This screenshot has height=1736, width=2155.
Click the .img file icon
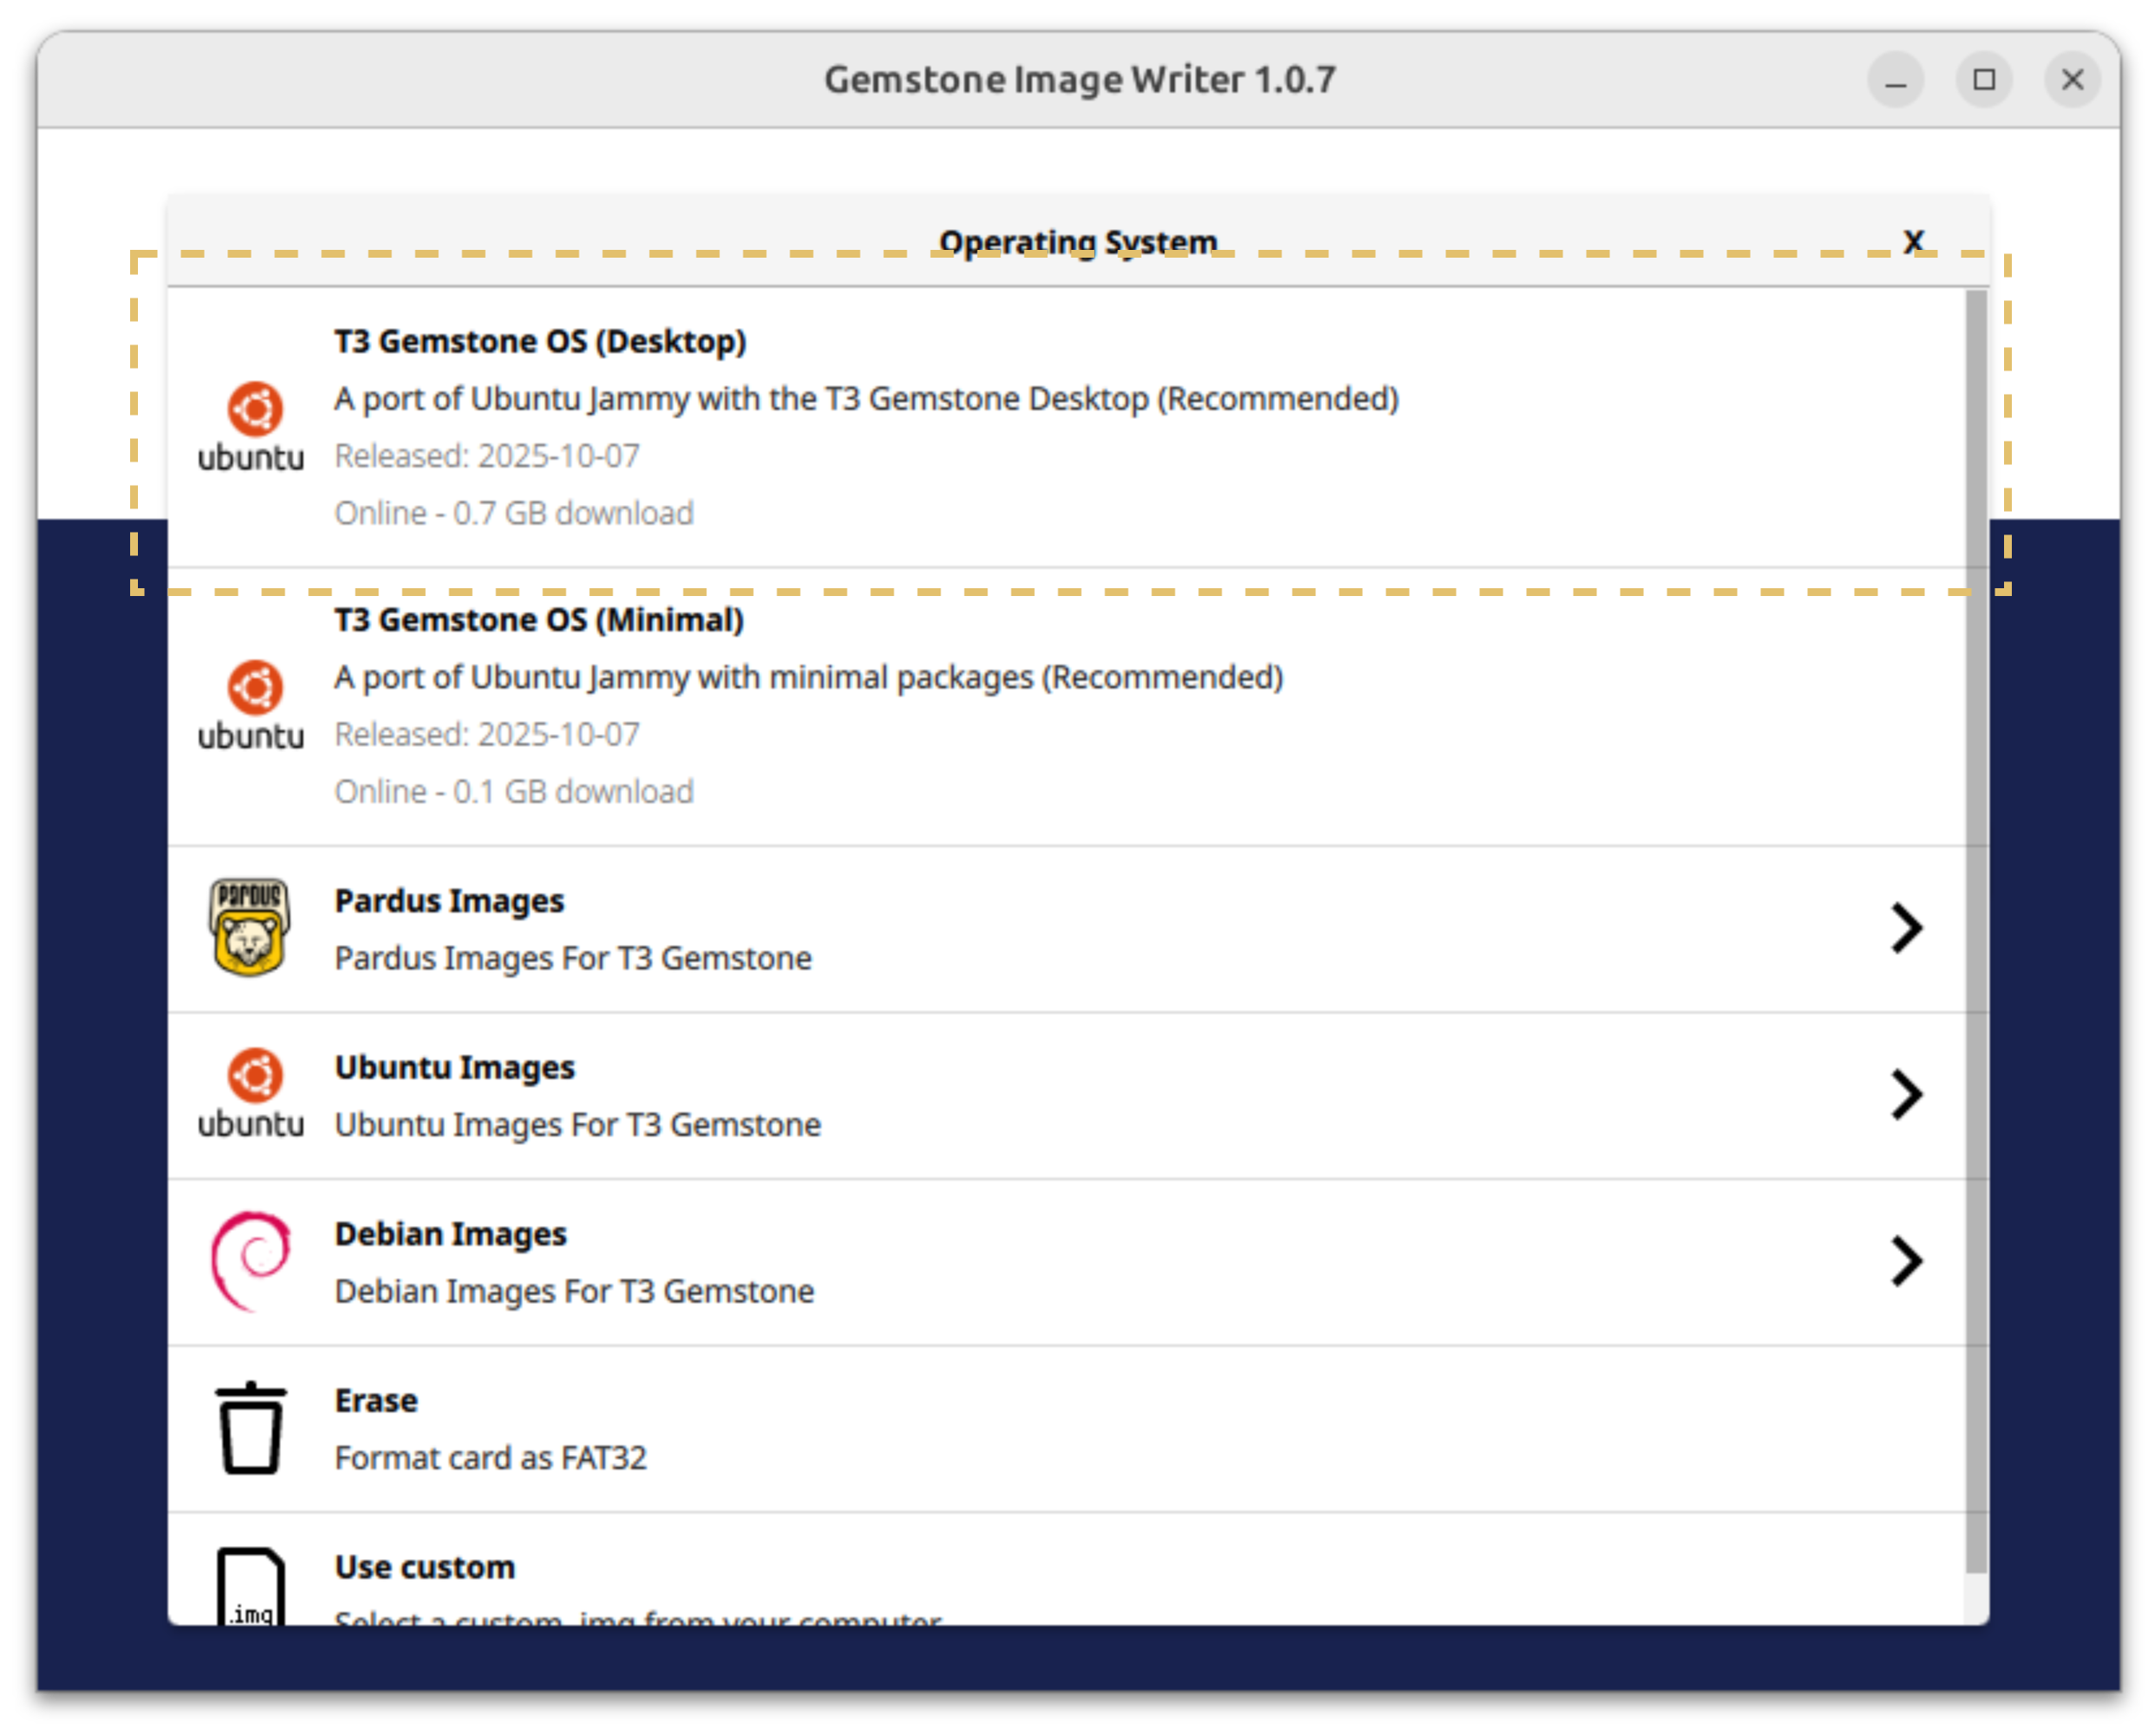251,1587
